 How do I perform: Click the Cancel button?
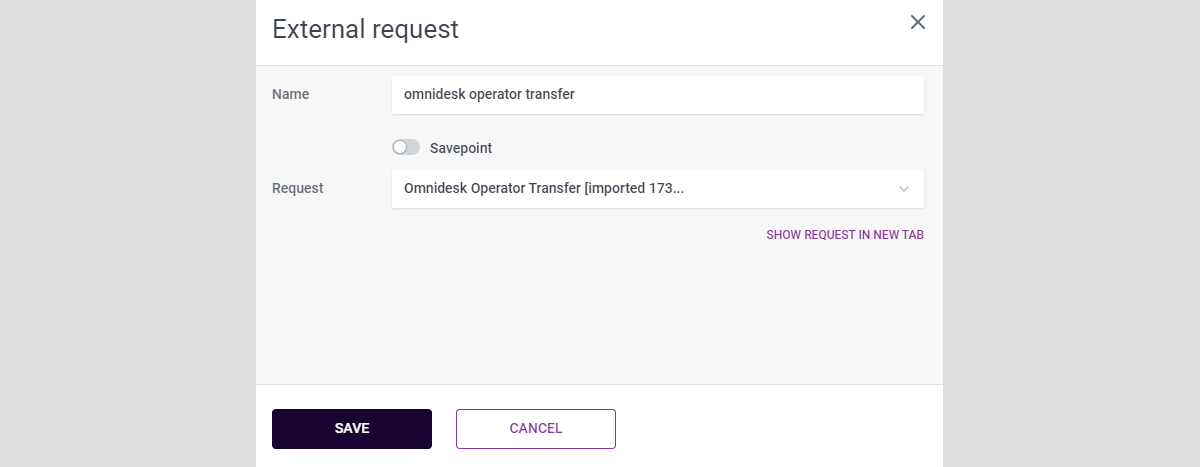coord(536,429)
